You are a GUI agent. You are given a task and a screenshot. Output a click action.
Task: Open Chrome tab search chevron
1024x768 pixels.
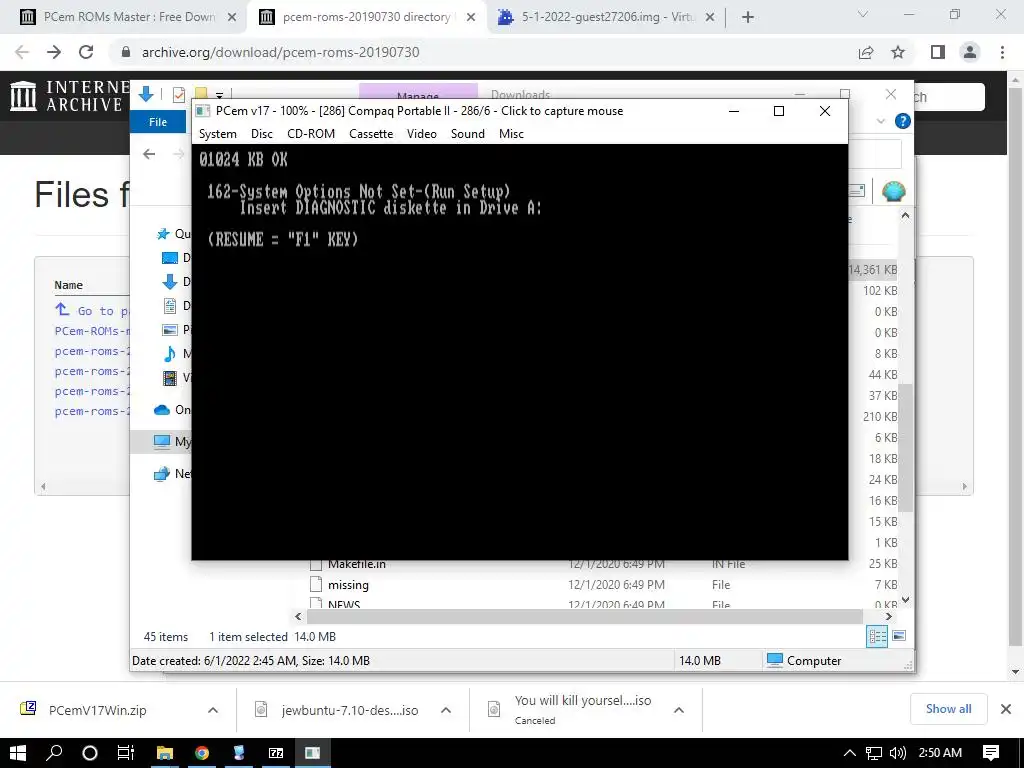click(x=863, y=14)
